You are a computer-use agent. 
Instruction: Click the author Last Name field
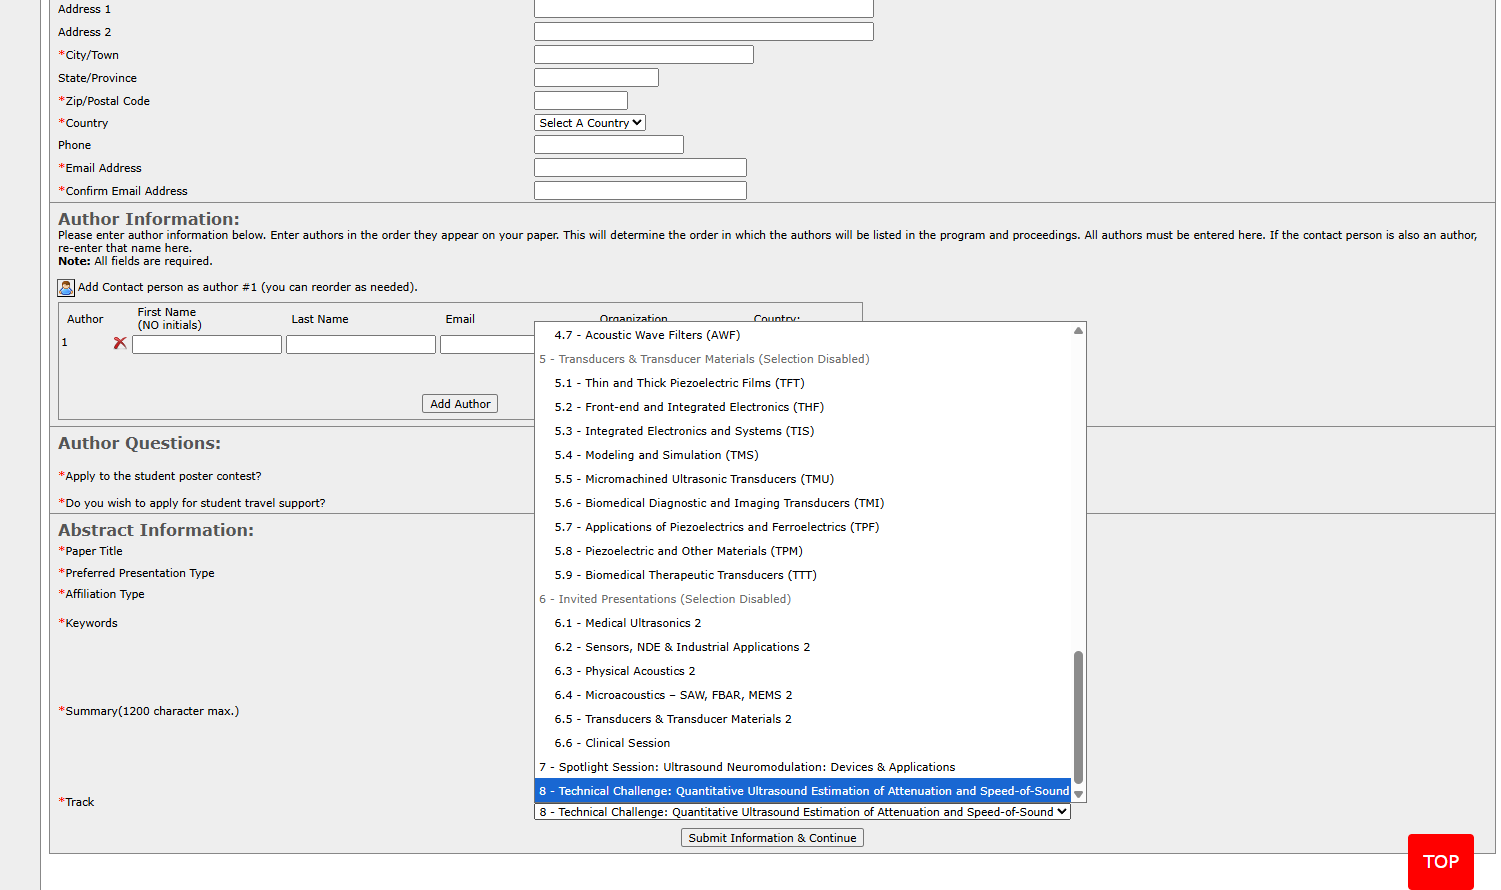coord(360,345)
